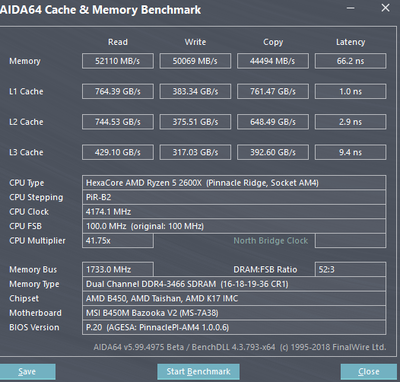
Task: Select L2 Cache Copy 648.49 GB/s
Action: pos(273,122)
